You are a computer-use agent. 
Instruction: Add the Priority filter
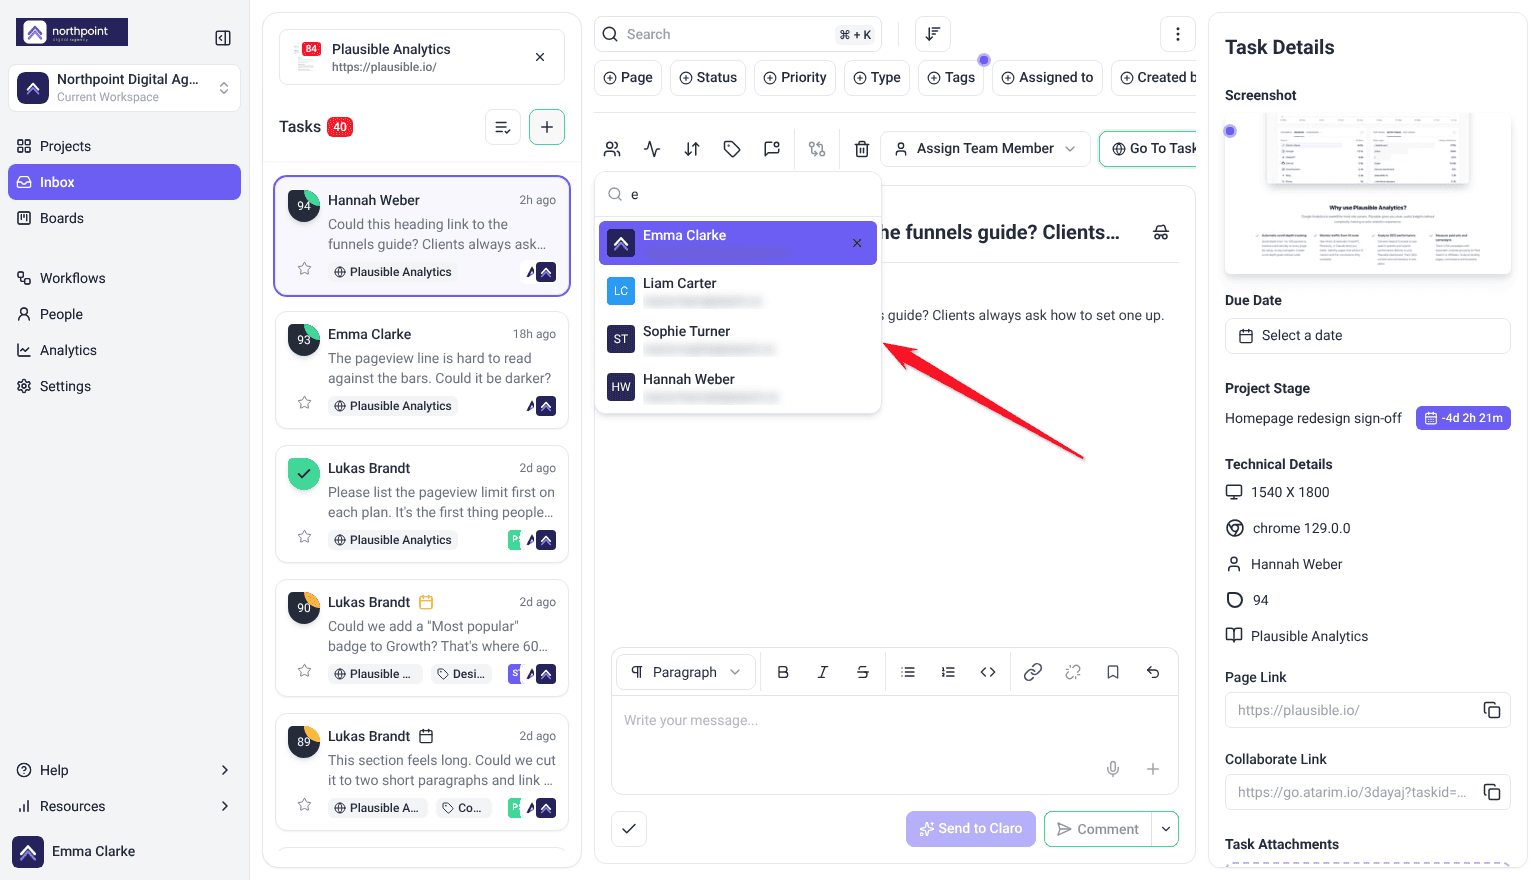(795, 78)
